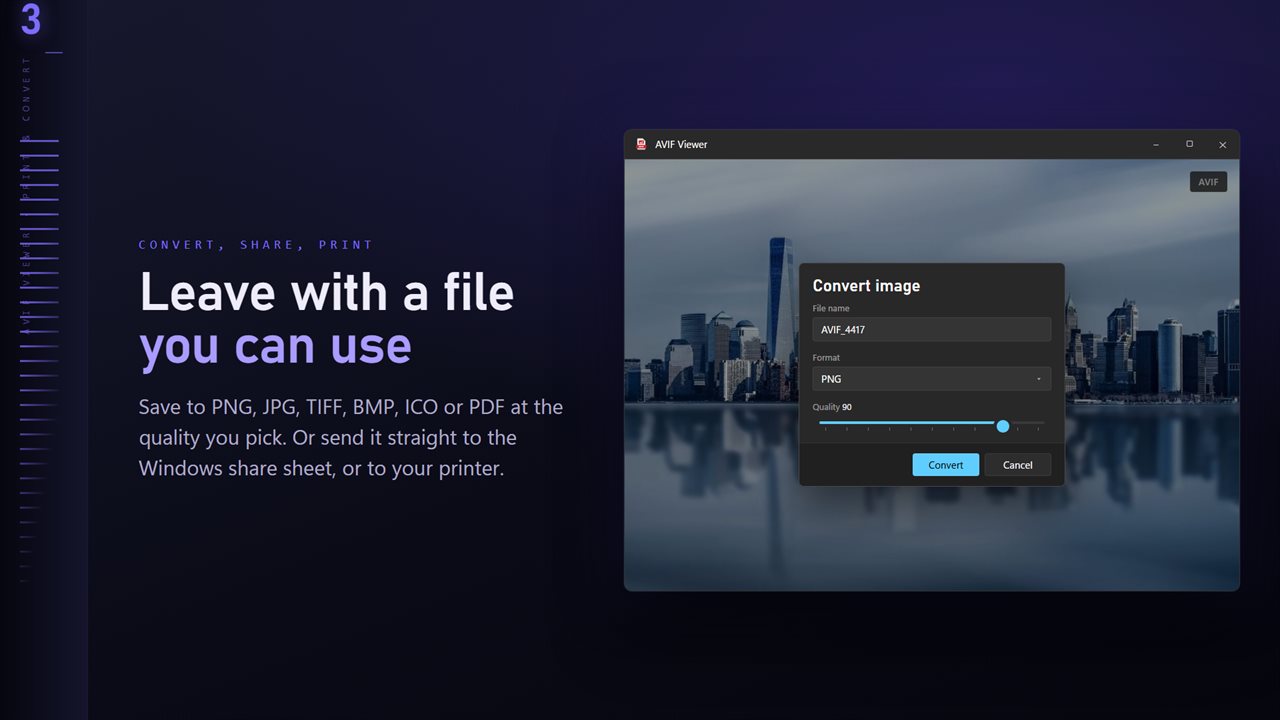Click the 'you can use' purple headline
The height and width of the screenshot is (720, 1280).
point(275,345)
